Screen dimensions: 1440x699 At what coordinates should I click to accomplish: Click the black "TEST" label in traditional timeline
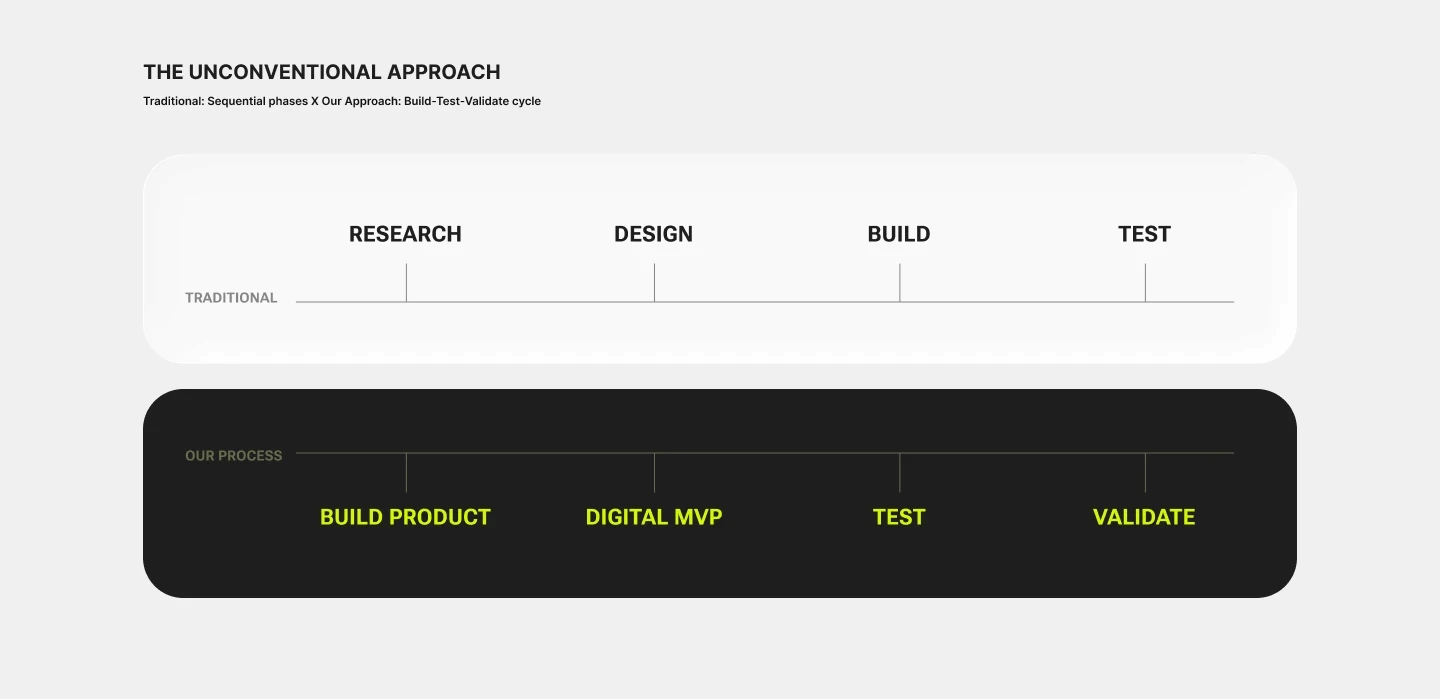(1144, 234)
